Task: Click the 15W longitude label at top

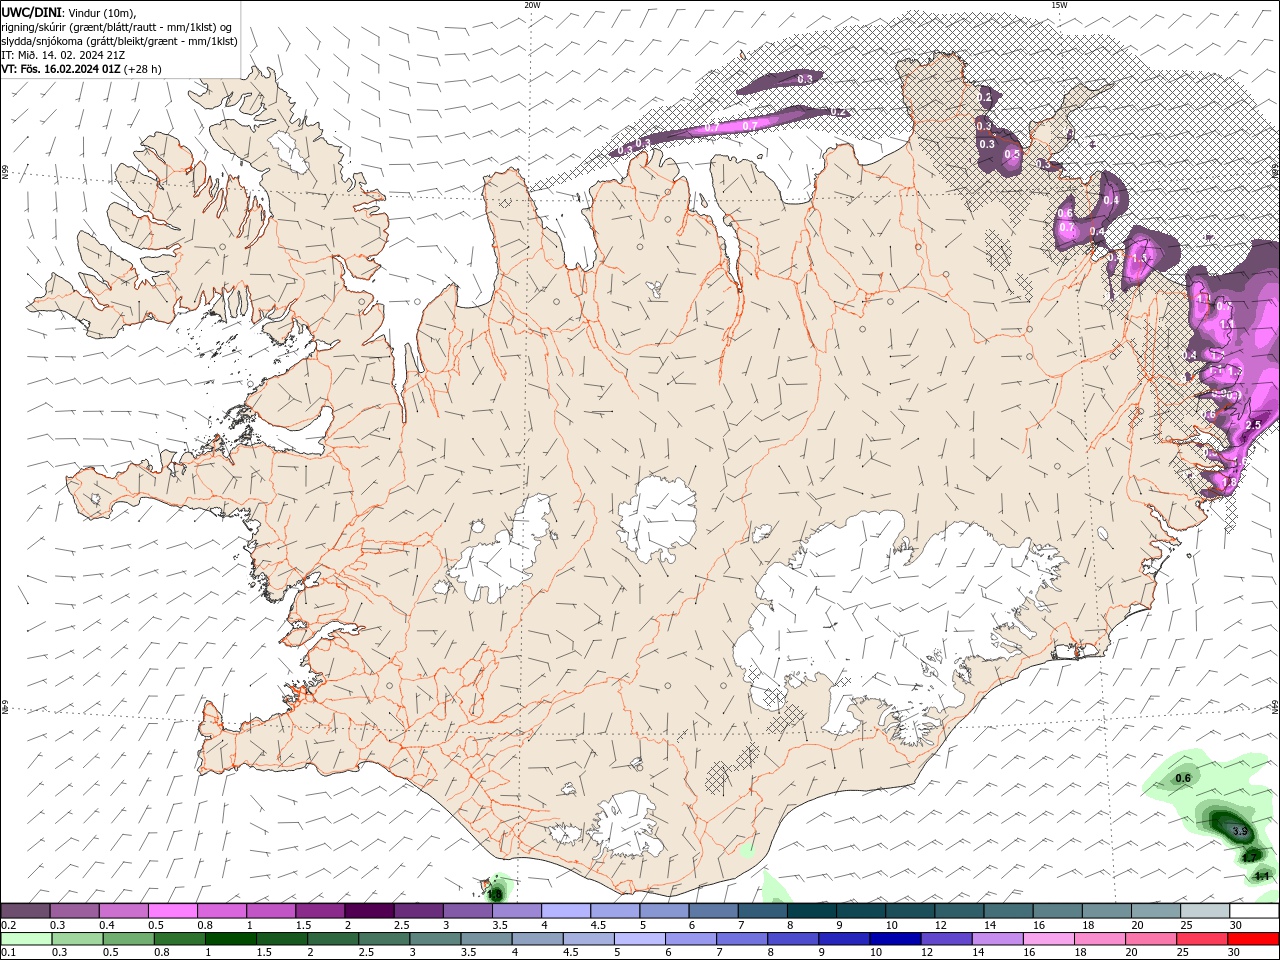Action: pyautogui.click(x=1059, y=5)
